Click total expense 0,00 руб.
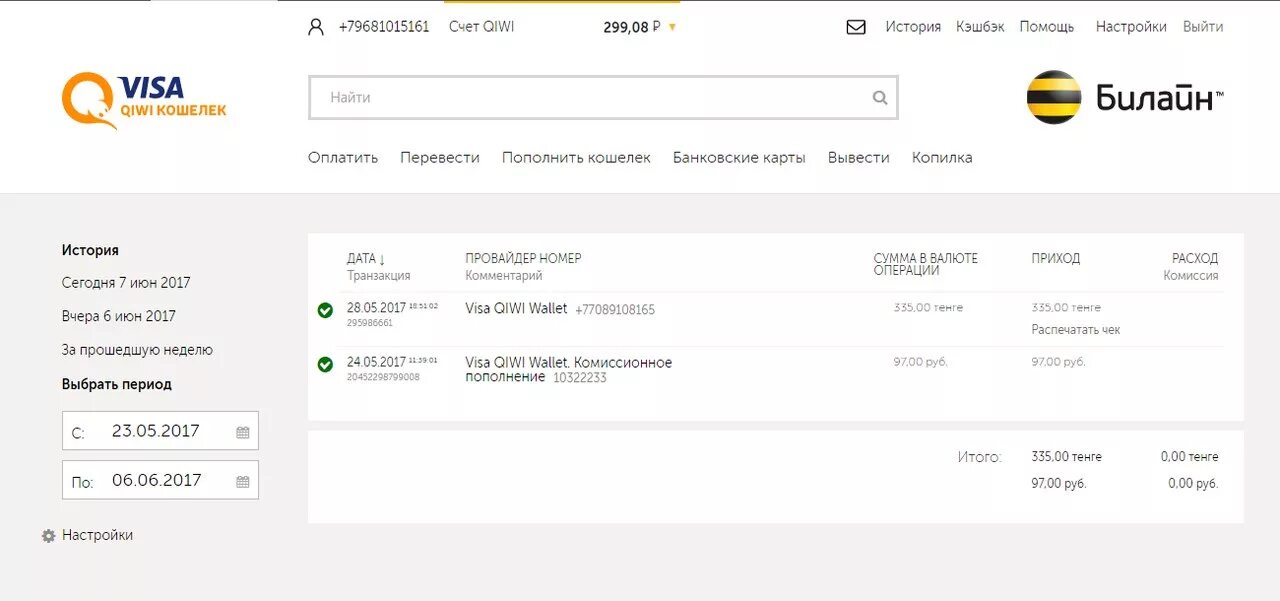 [x=1193, y=484]
